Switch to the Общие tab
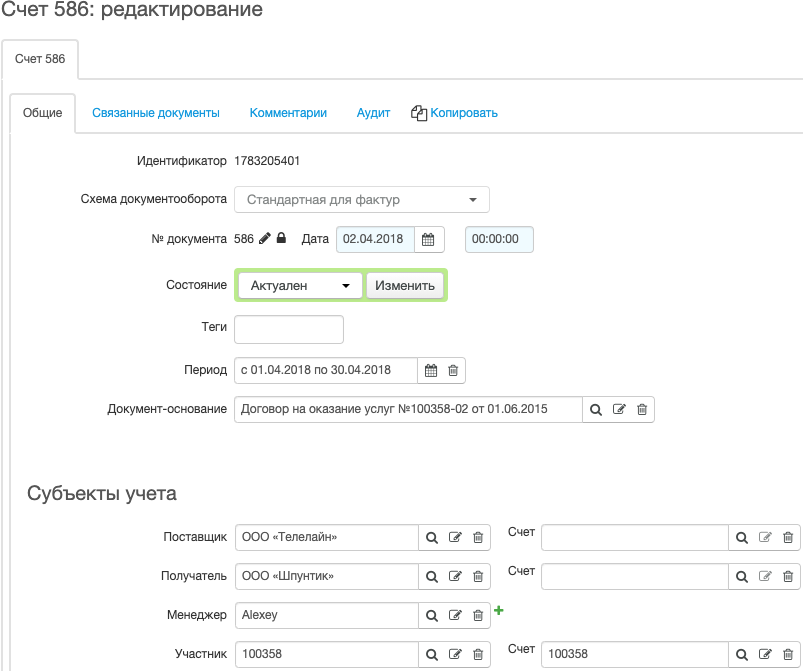This screenshot has height=671, width=803. pos(43,113)
